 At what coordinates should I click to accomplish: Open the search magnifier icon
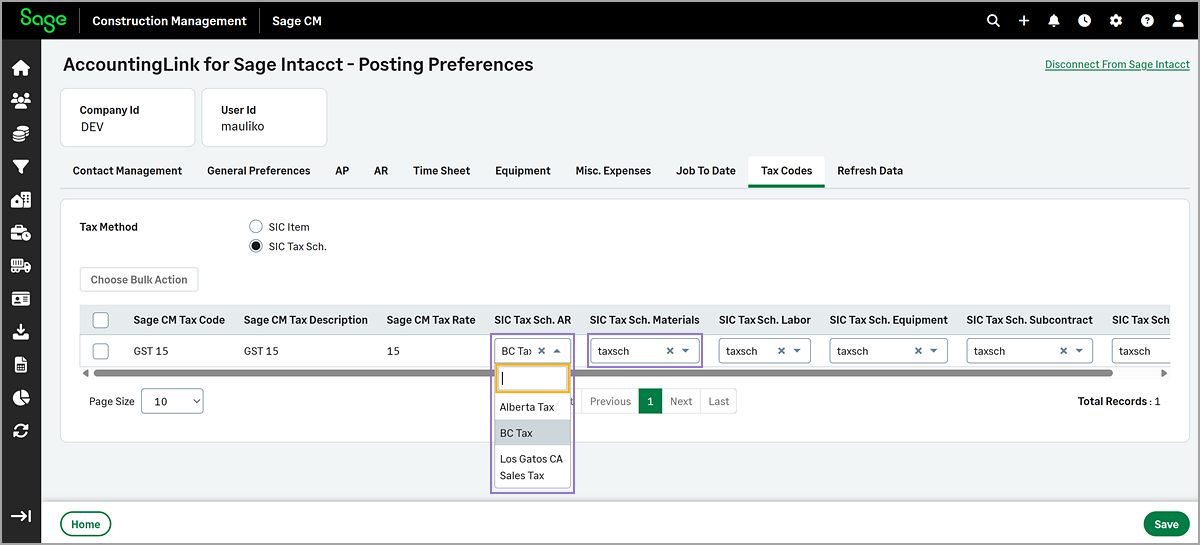(993, 20)
